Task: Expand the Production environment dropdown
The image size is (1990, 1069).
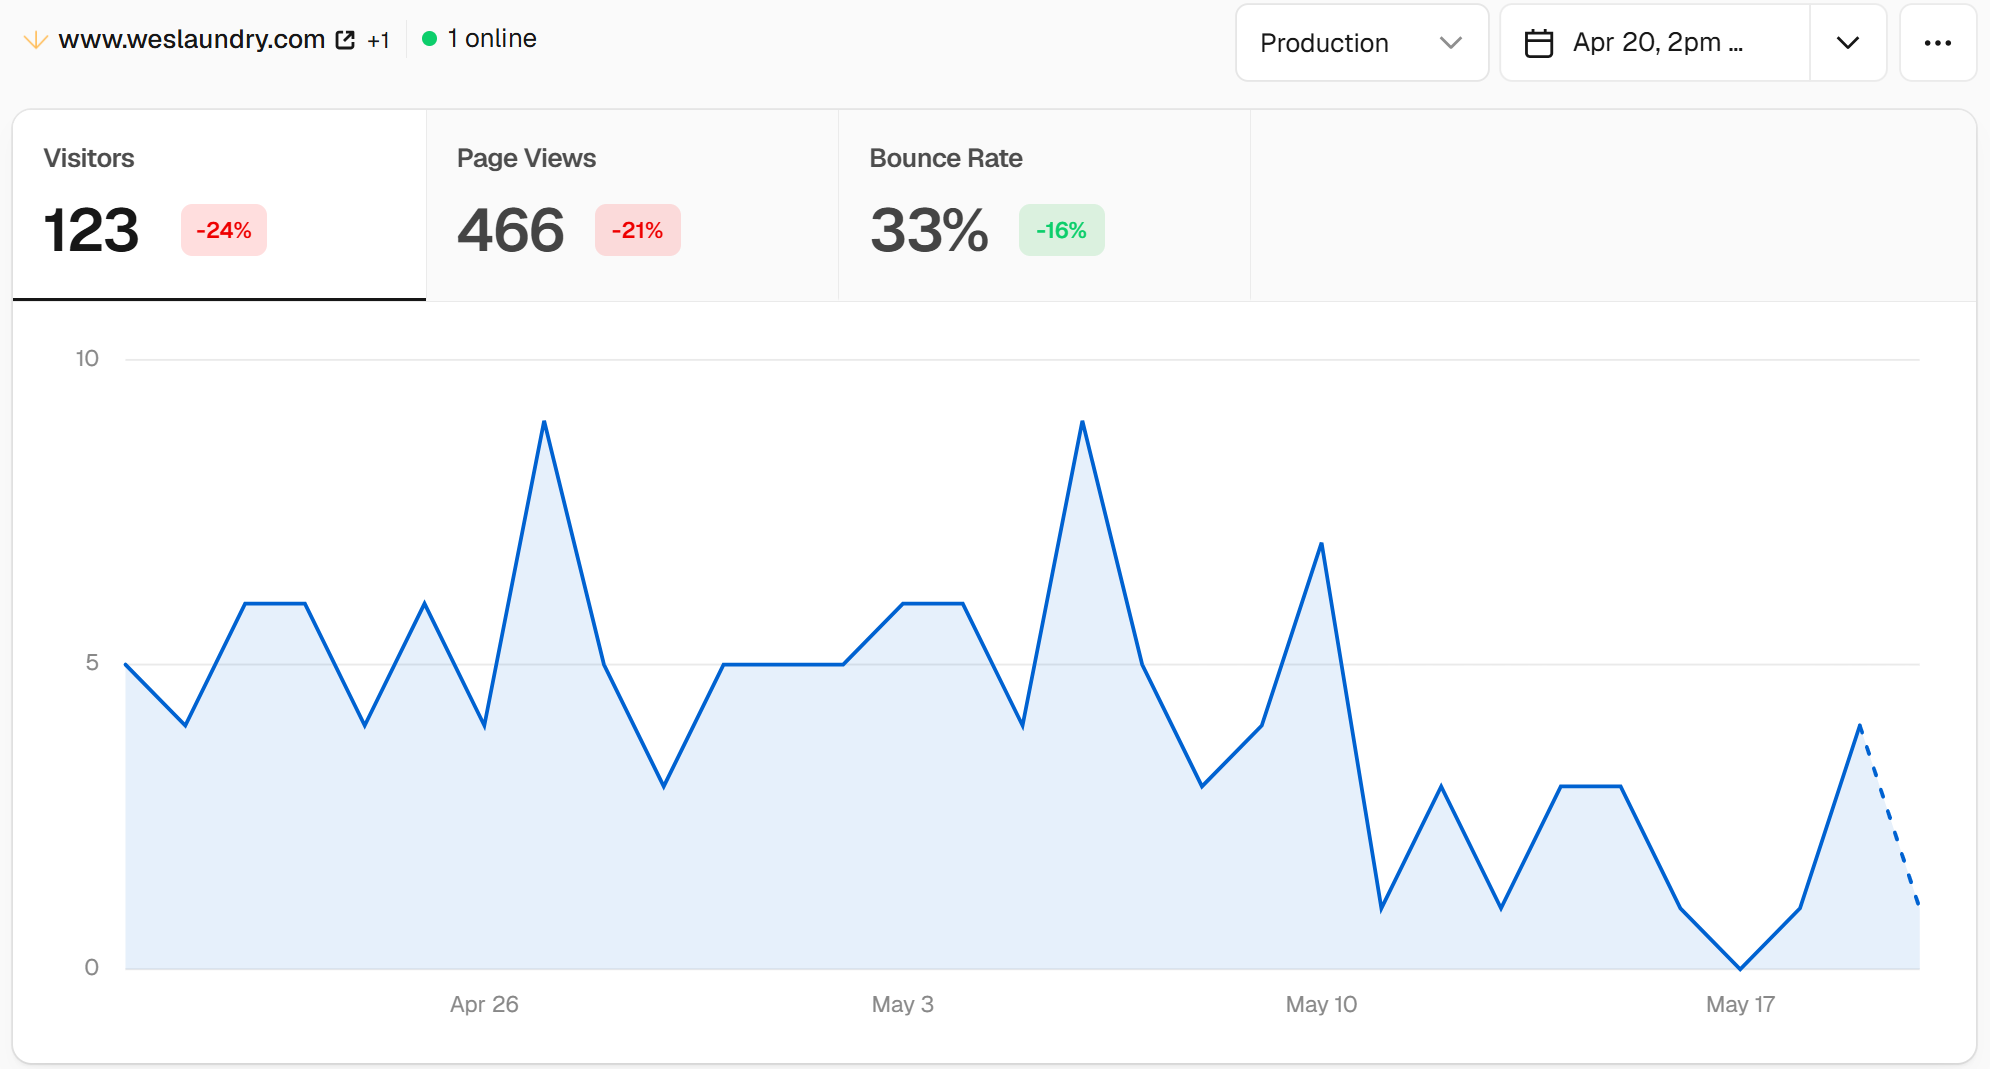Action: [1361, 43]
